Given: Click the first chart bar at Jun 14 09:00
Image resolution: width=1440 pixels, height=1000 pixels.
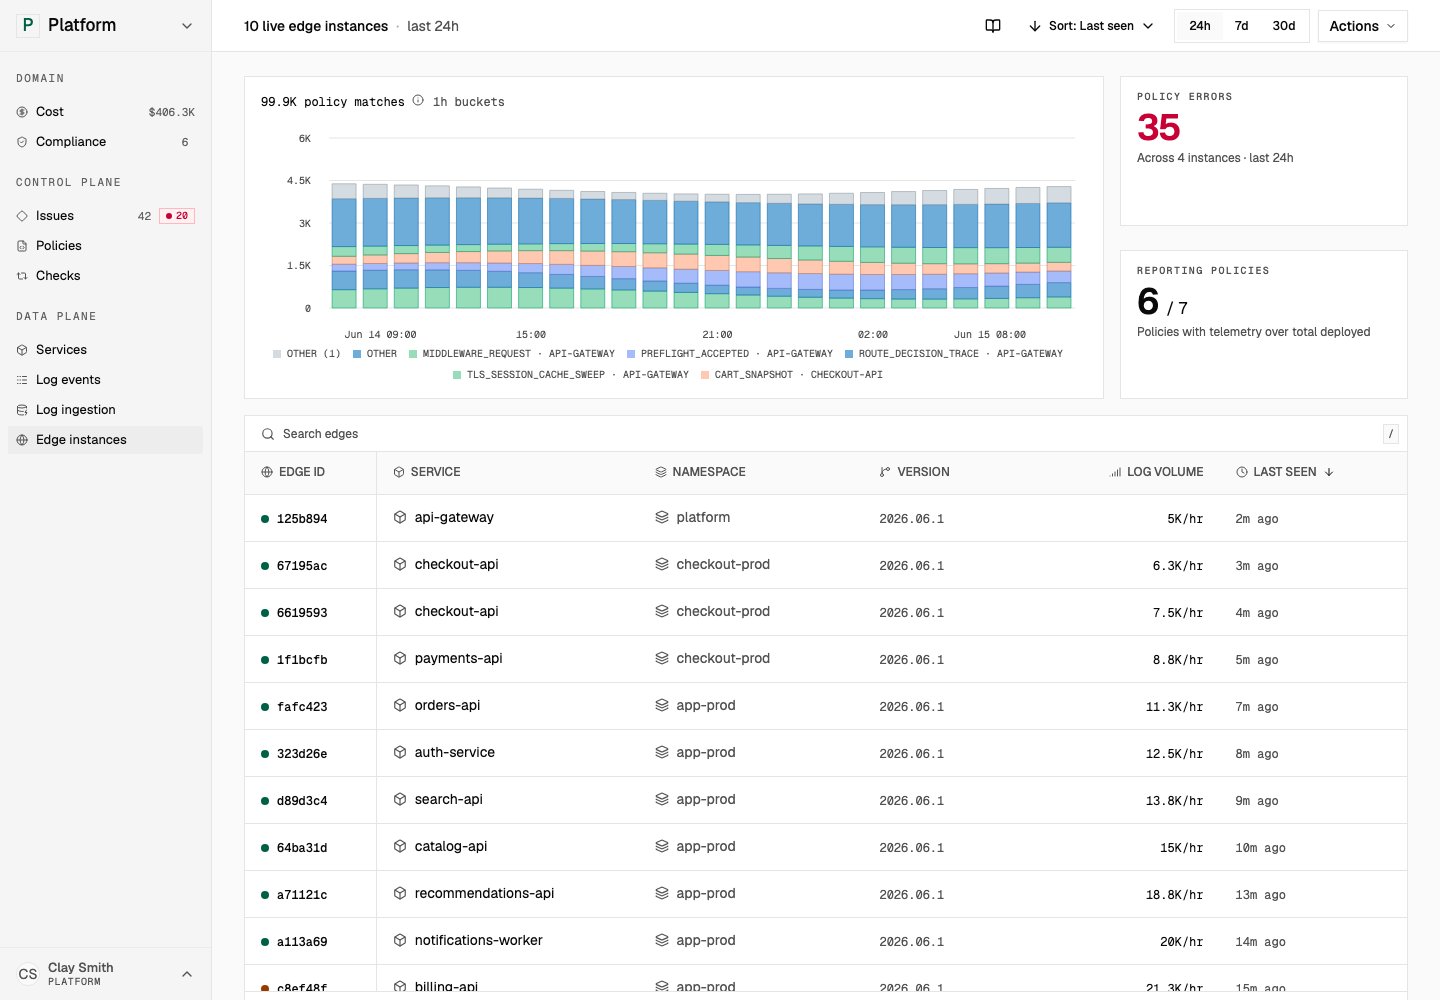Looking at the screenshot, I should [x=344, y=245].
